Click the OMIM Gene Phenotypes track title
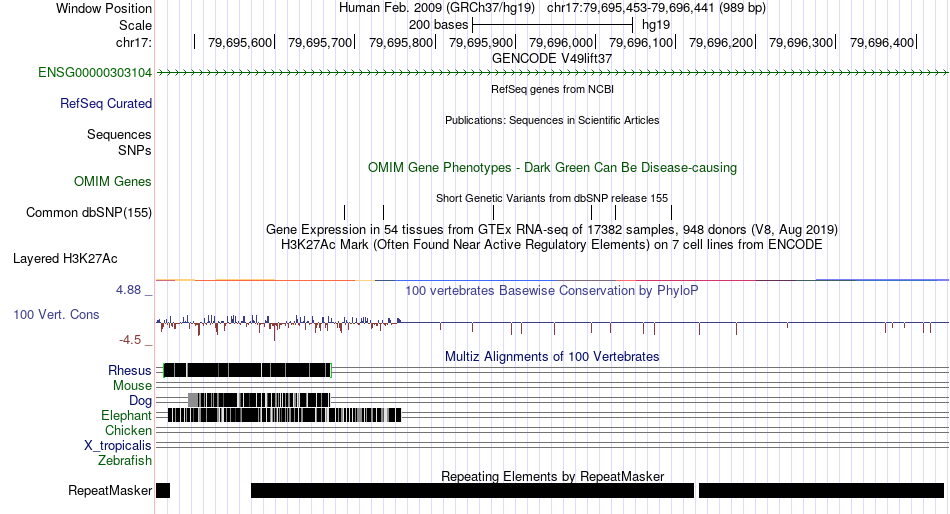This screenshot has height=514, width=950. [x=552, y=167]
